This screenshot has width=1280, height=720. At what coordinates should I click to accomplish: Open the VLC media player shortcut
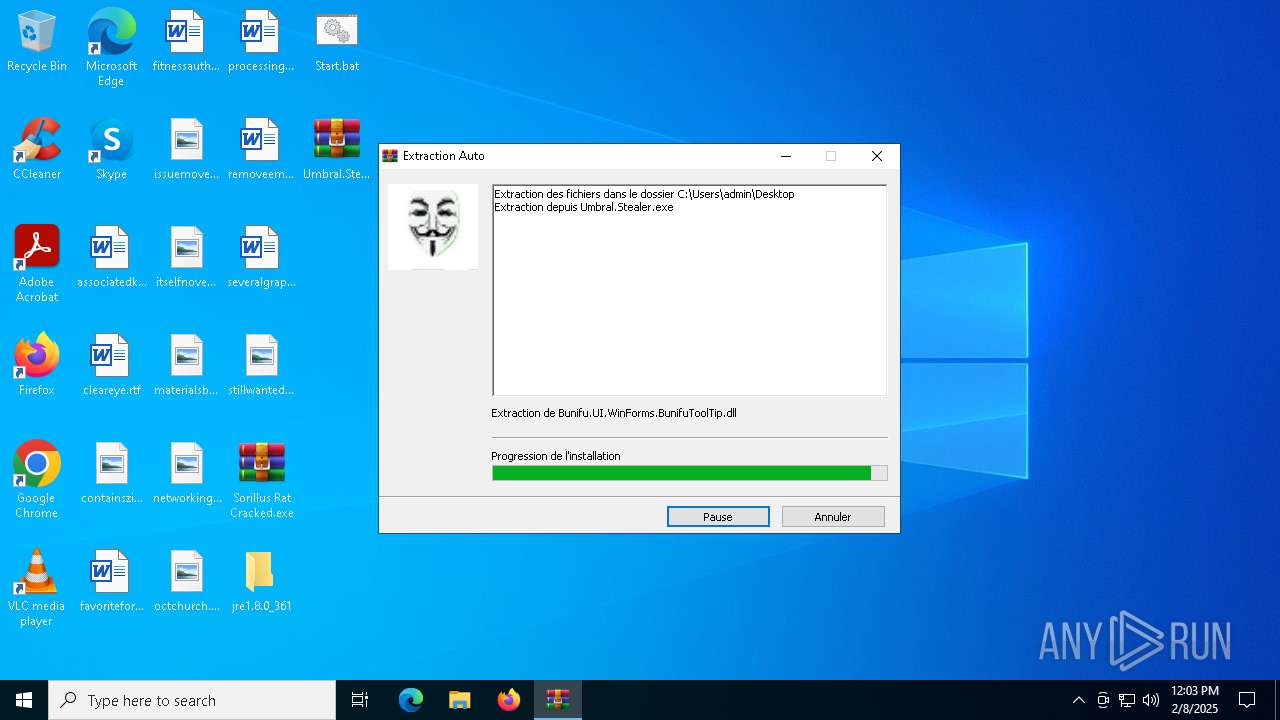coord(37,588)
